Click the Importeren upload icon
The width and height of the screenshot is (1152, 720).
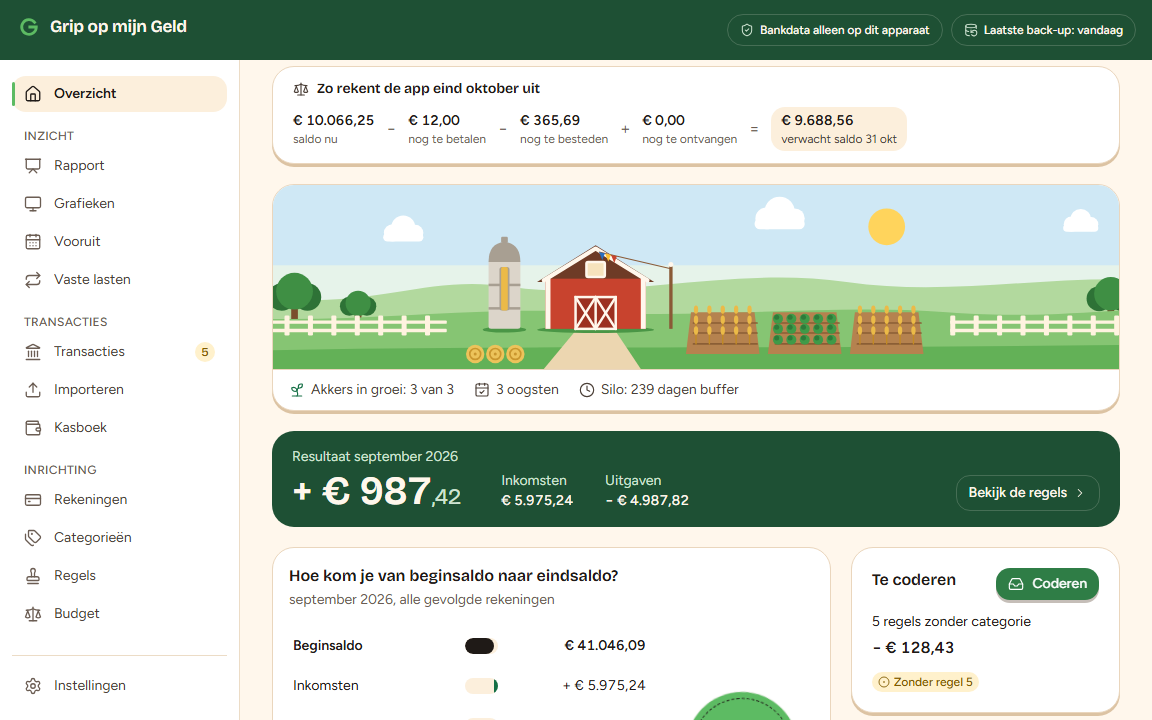pyautogui.click(x=33, y=390)
